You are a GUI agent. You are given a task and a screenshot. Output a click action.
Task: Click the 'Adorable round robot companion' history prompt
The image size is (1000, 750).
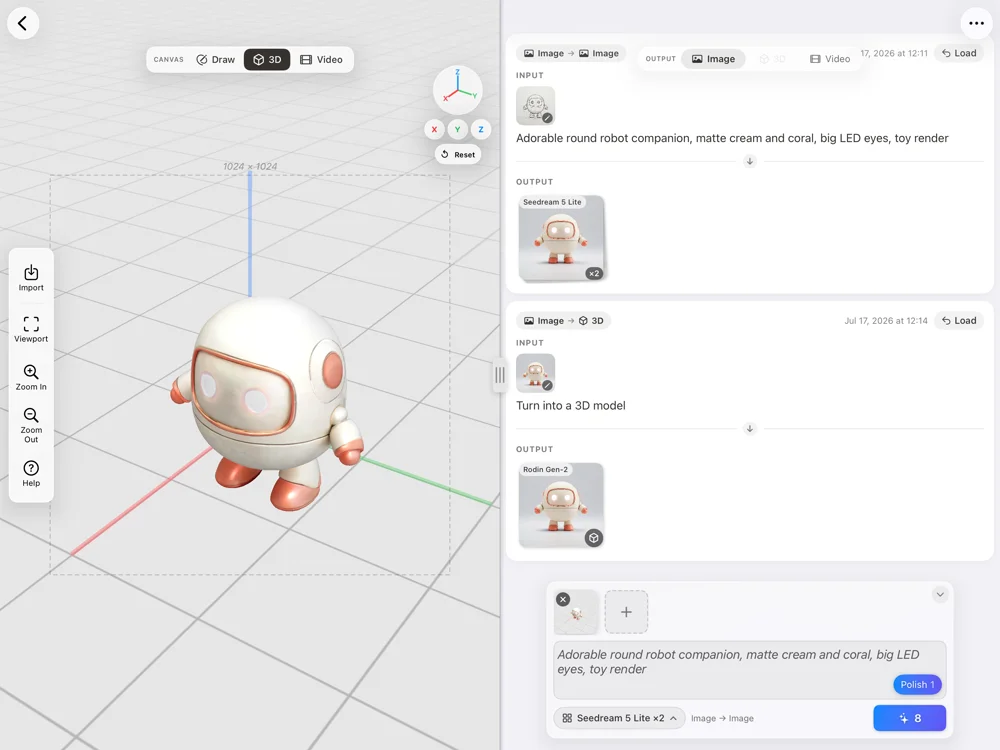732,138
